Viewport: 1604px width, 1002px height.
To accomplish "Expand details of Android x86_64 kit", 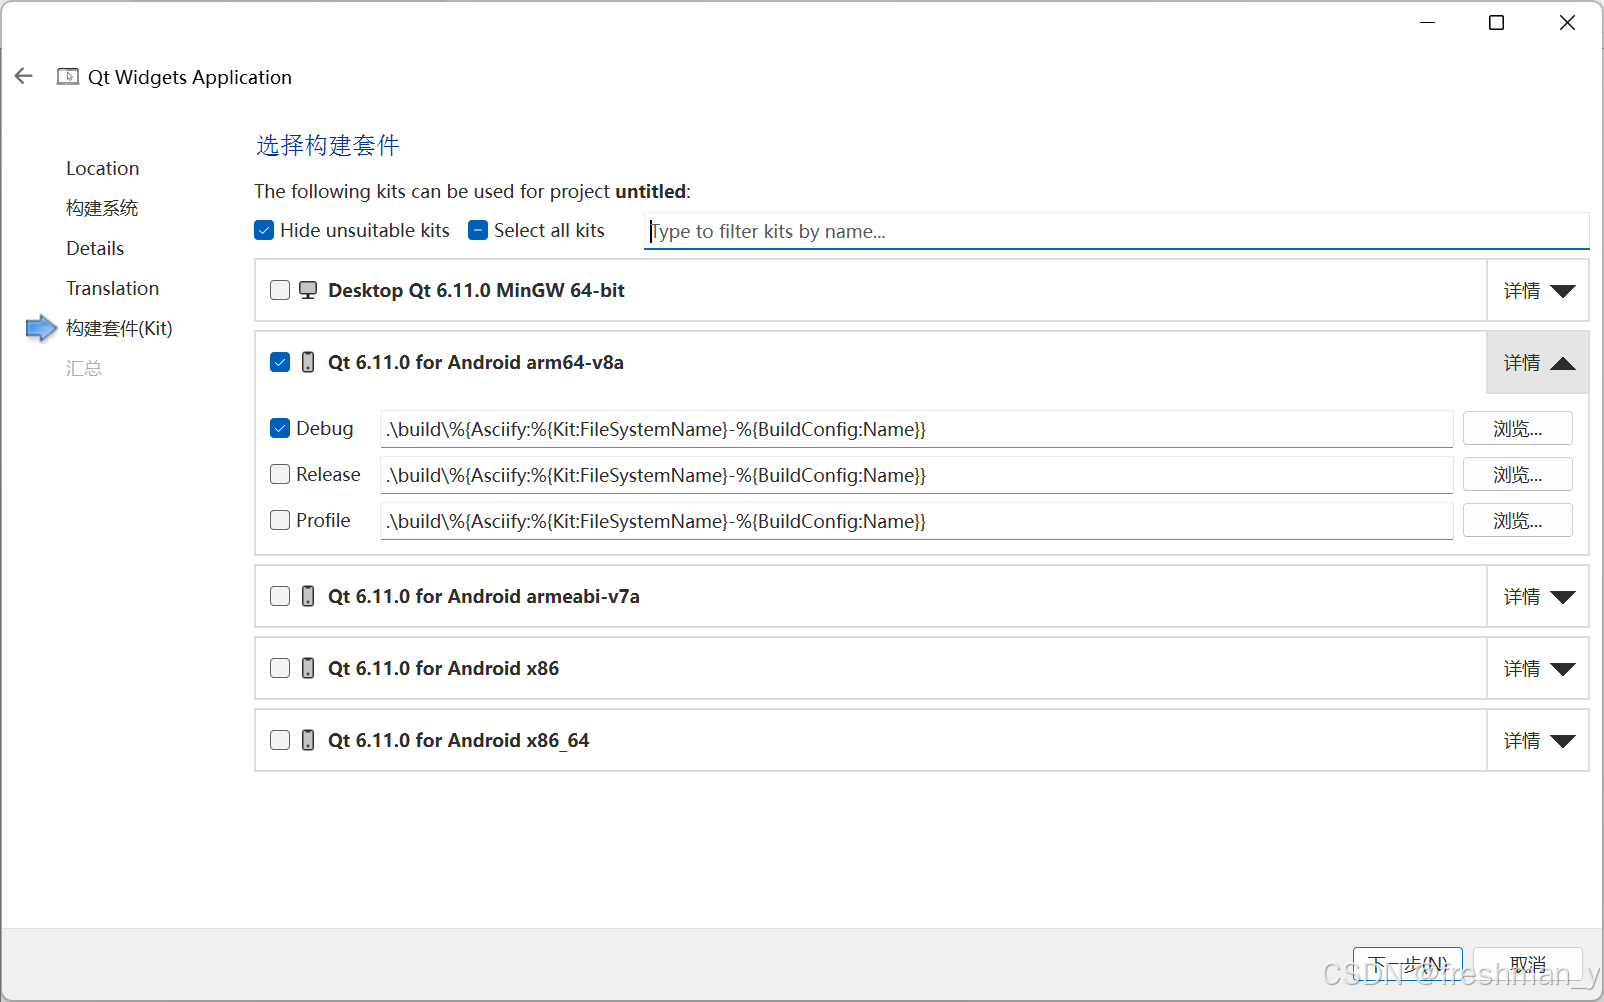I will click(x=1538, y=741).
